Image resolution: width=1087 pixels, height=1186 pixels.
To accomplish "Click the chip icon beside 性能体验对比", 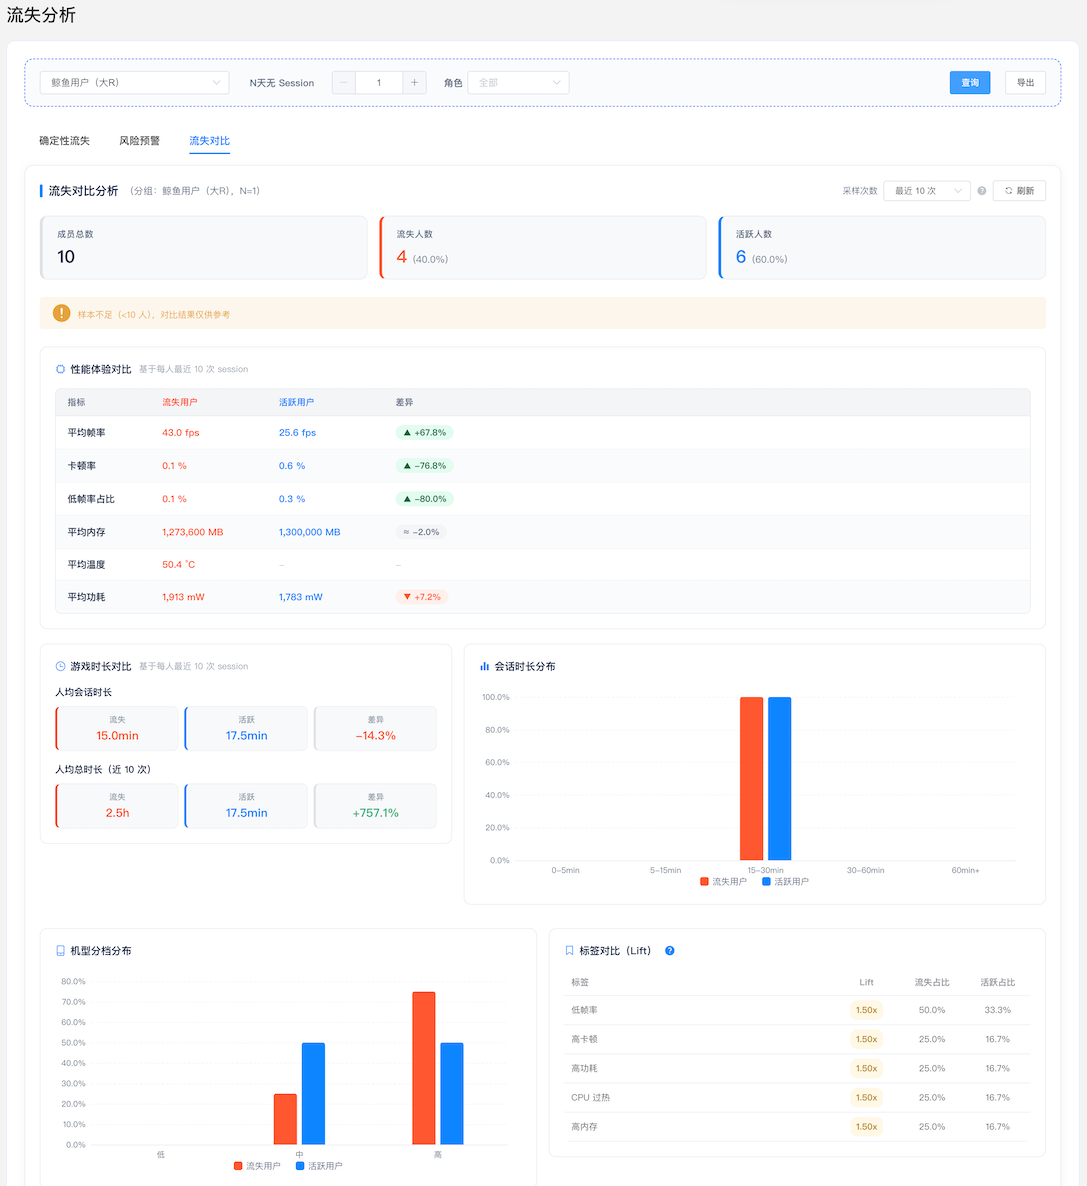I will tap(61, 369).
